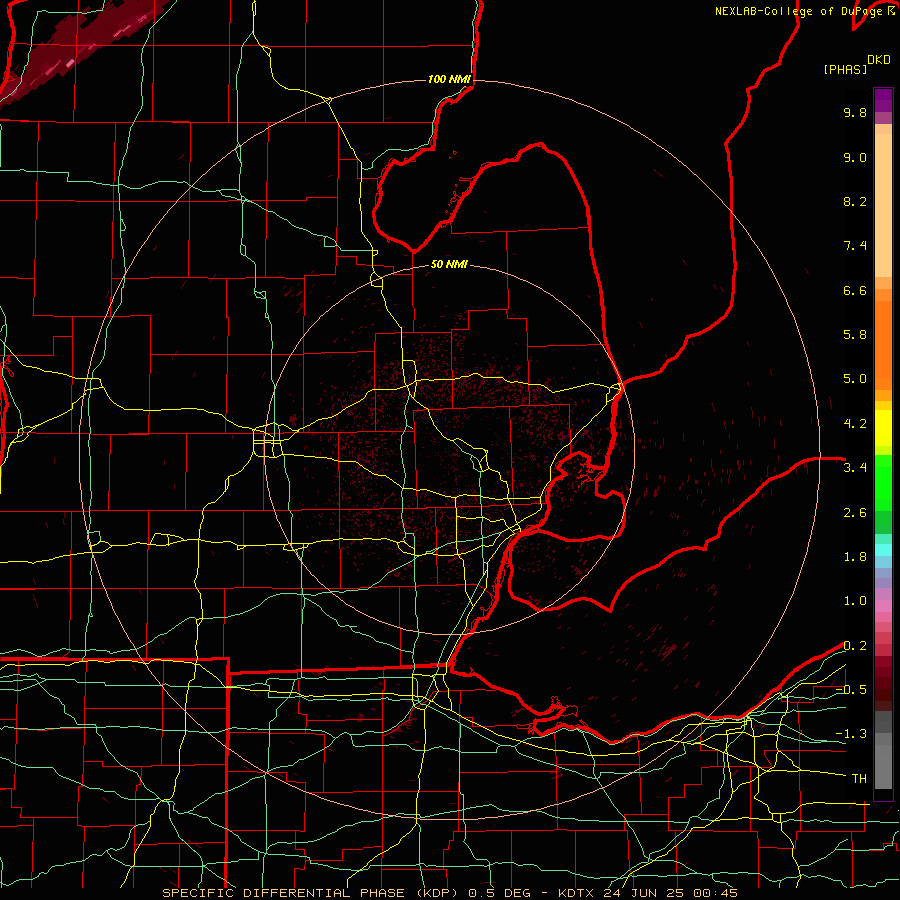Click the 7.4 value on the color scale
The width and height of the screenshot is (900, 900).
855,246
